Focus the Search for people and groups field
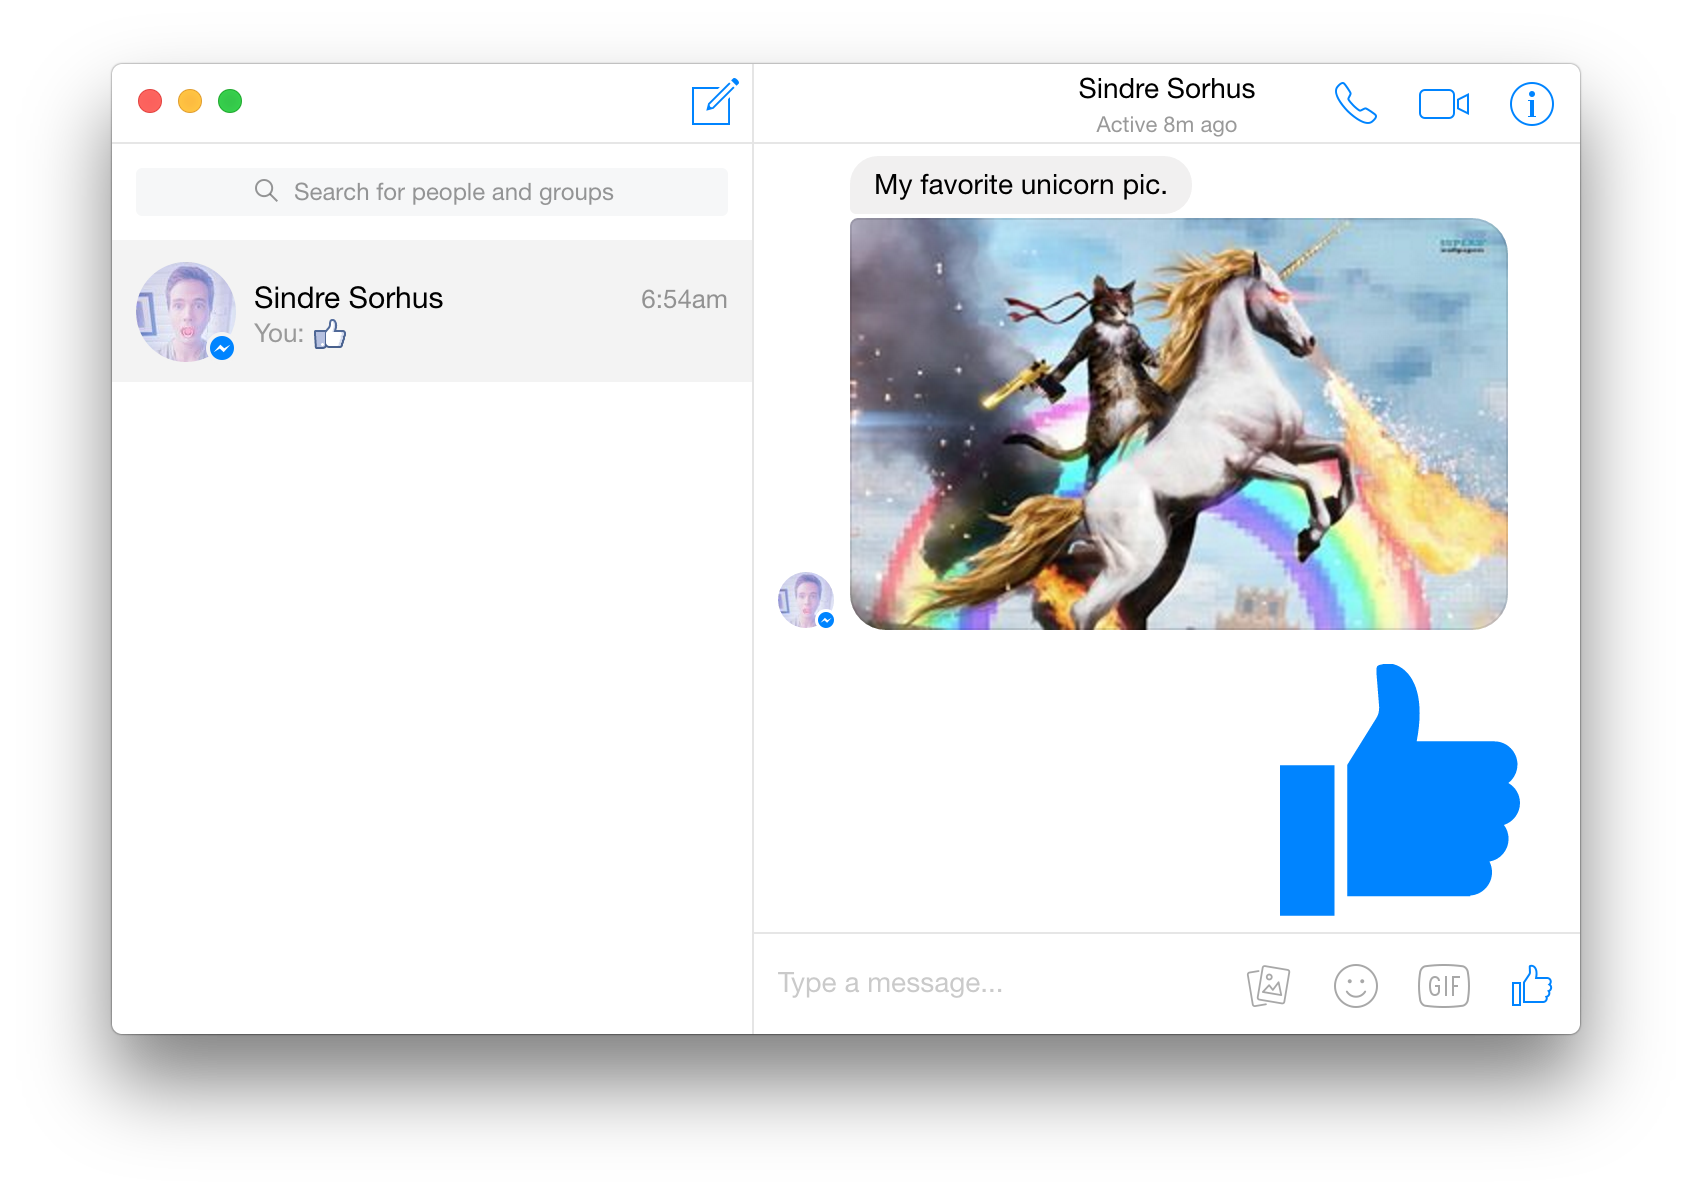1692x1194 pixels. coord(432,192)
